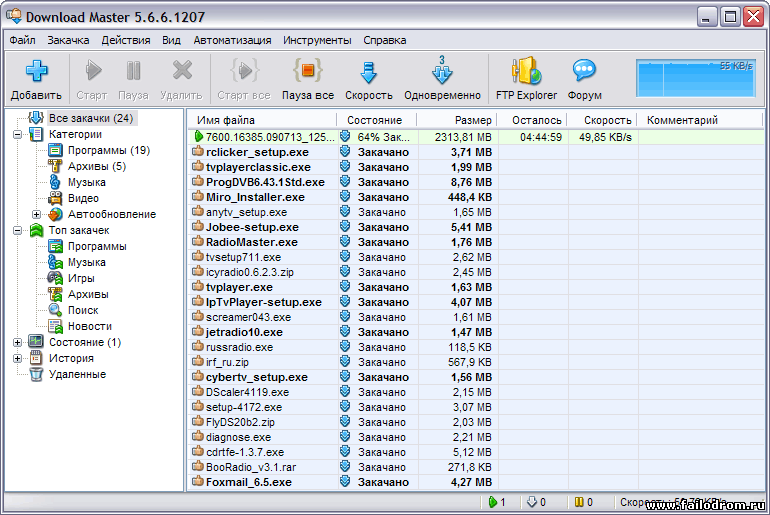Select Новости in Топ закачек
The width and height of the screenshot is (770, 515).
[90, 326]
